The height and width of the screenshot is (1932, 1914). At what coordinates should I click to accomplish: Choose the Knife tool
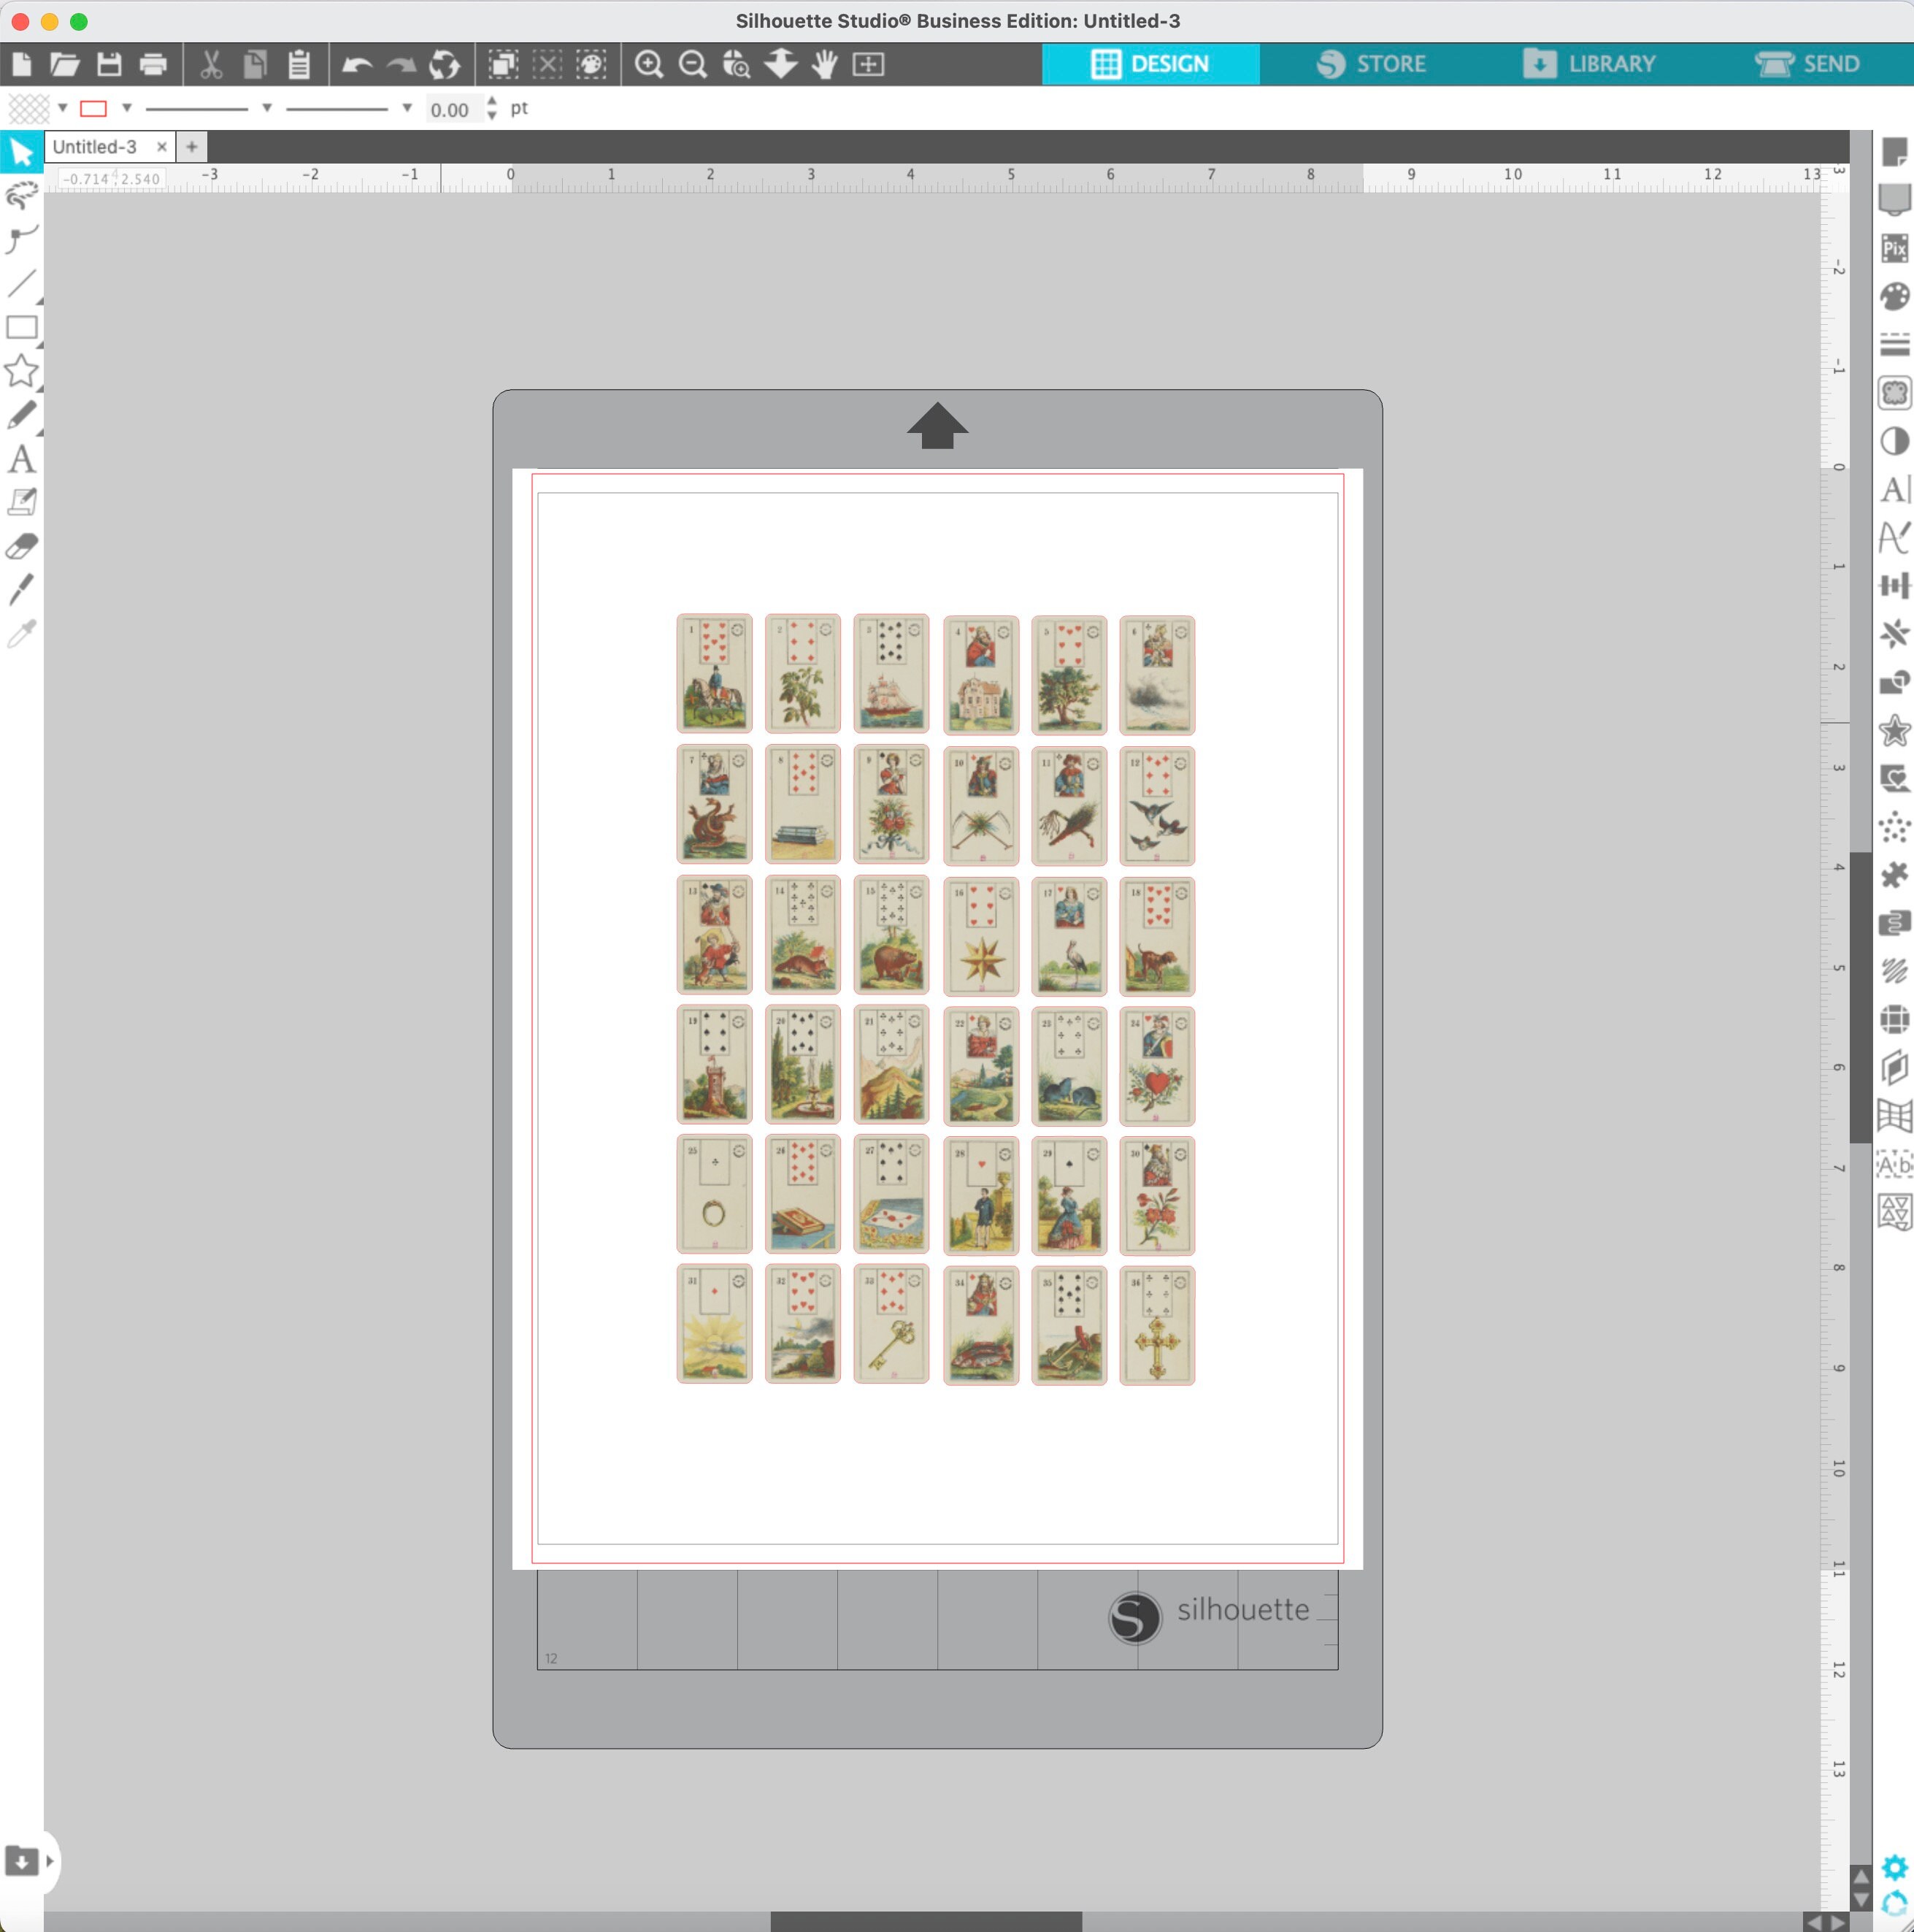[x=21, y=590]
